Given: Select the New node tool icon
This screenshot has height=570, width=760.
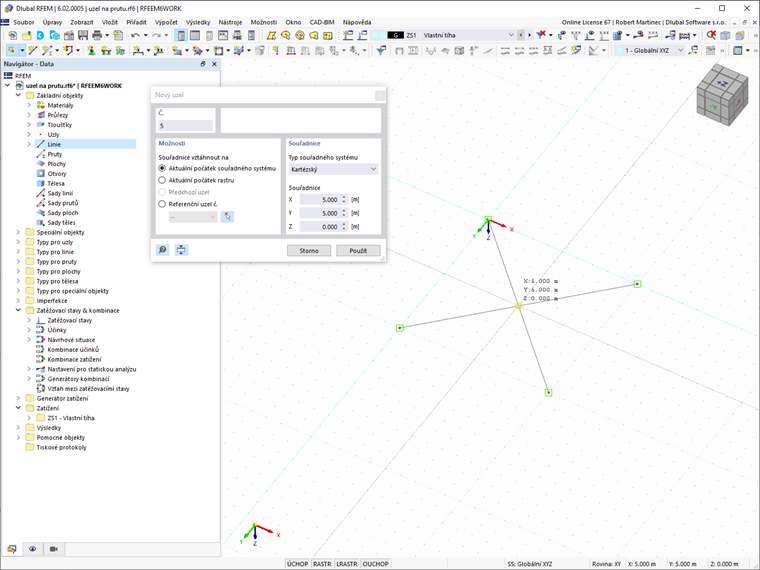Looking at the screenshot, I should coord(11,49).
